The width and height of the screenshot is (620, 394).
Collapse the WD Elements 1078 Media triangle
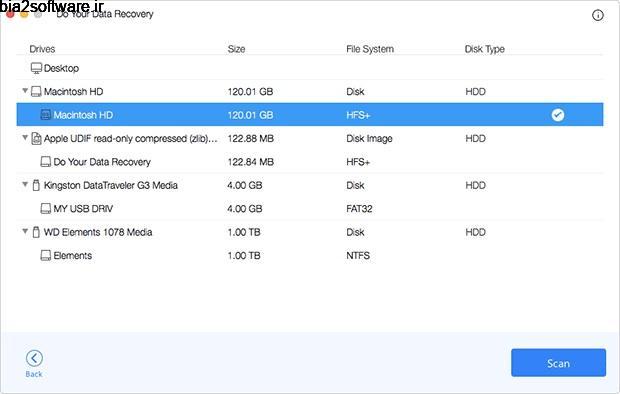(x=25, y=231)
